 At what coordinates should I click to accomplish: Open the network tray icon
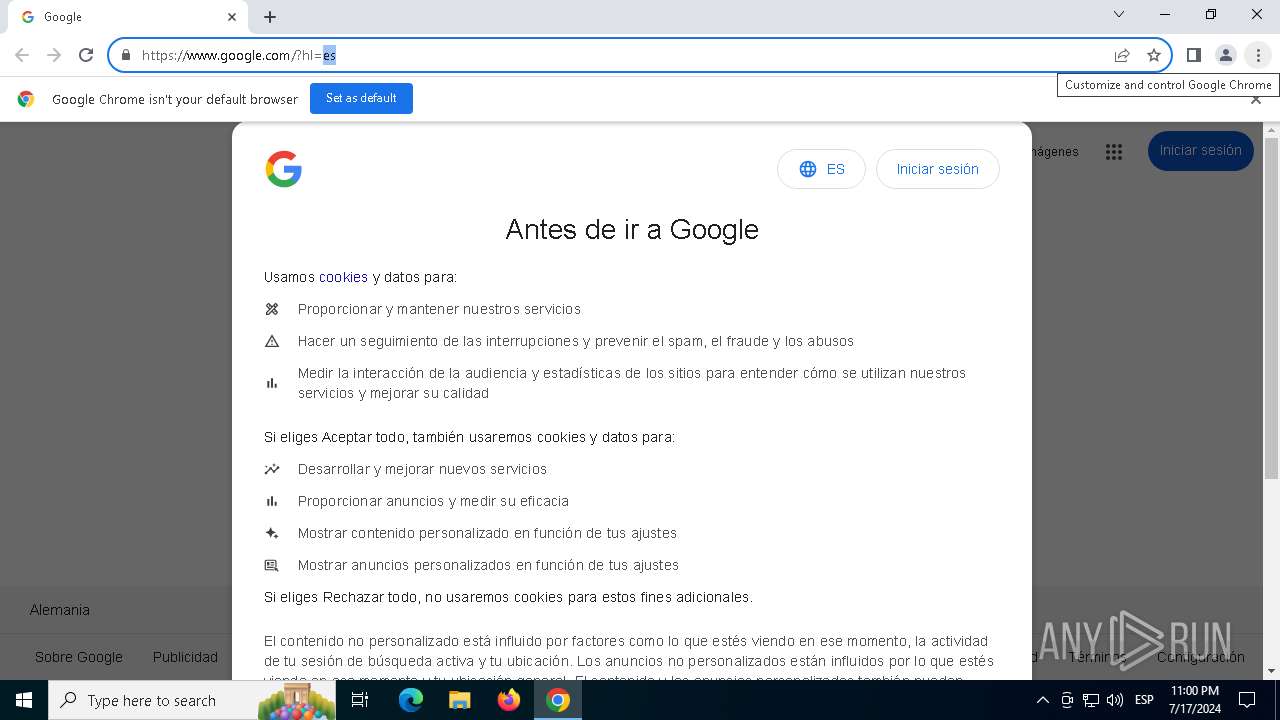1091,700
